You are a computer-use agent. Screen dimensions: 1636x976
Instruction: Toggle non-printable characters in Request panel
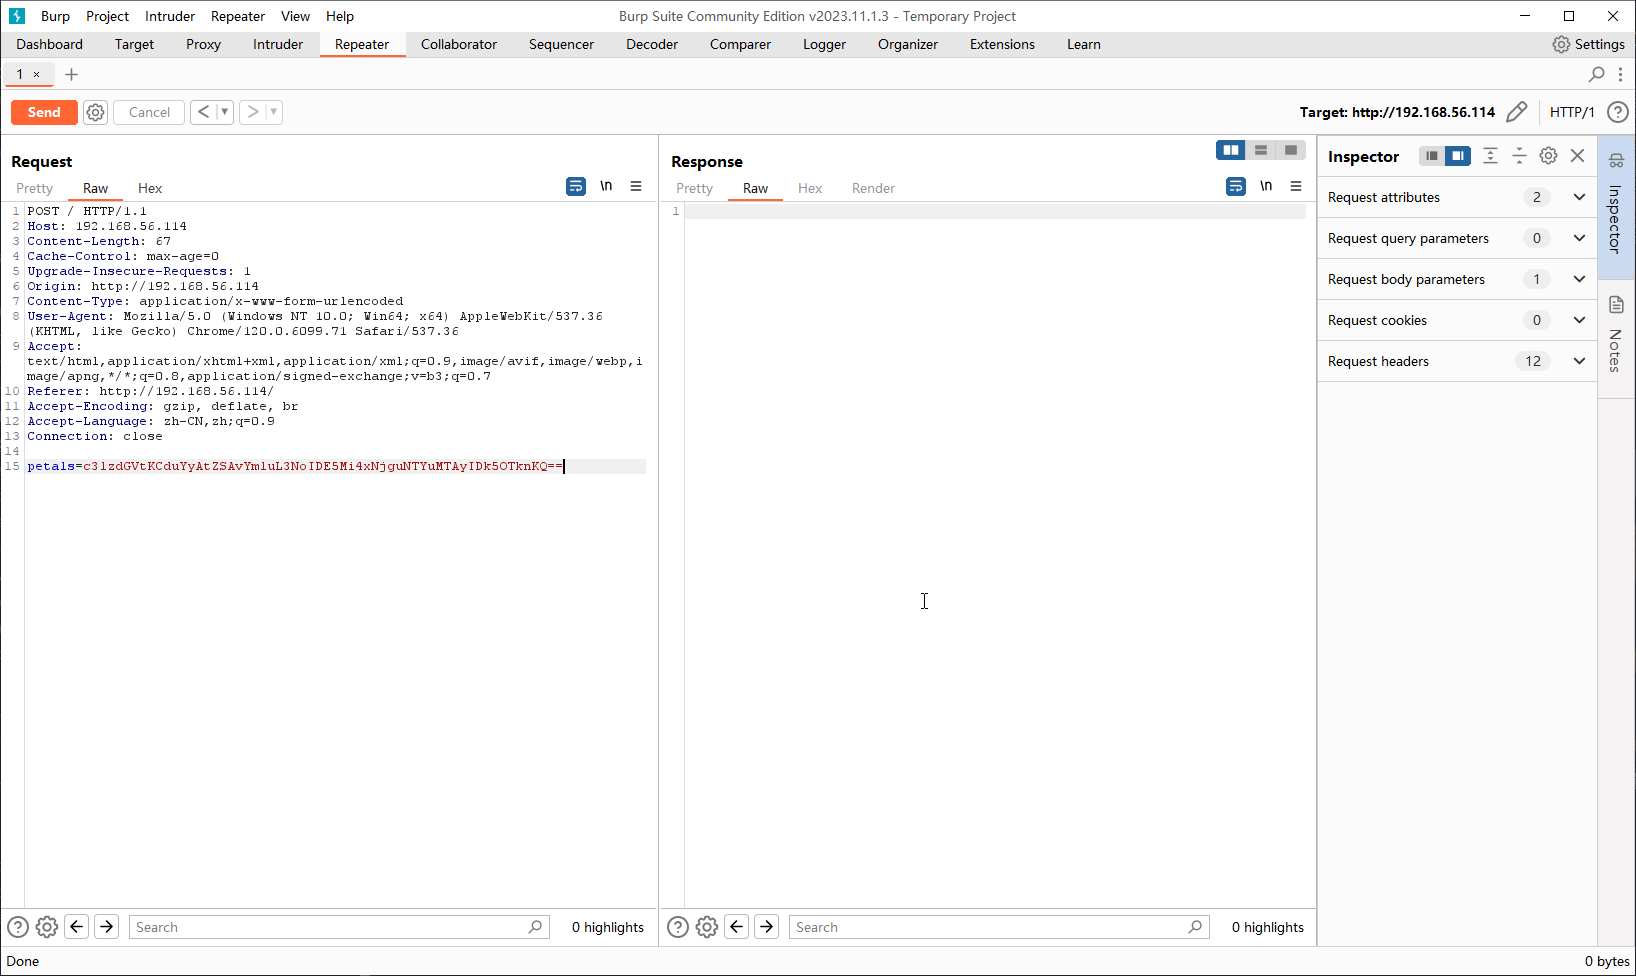pyautogui.click(x=606, y=186)
